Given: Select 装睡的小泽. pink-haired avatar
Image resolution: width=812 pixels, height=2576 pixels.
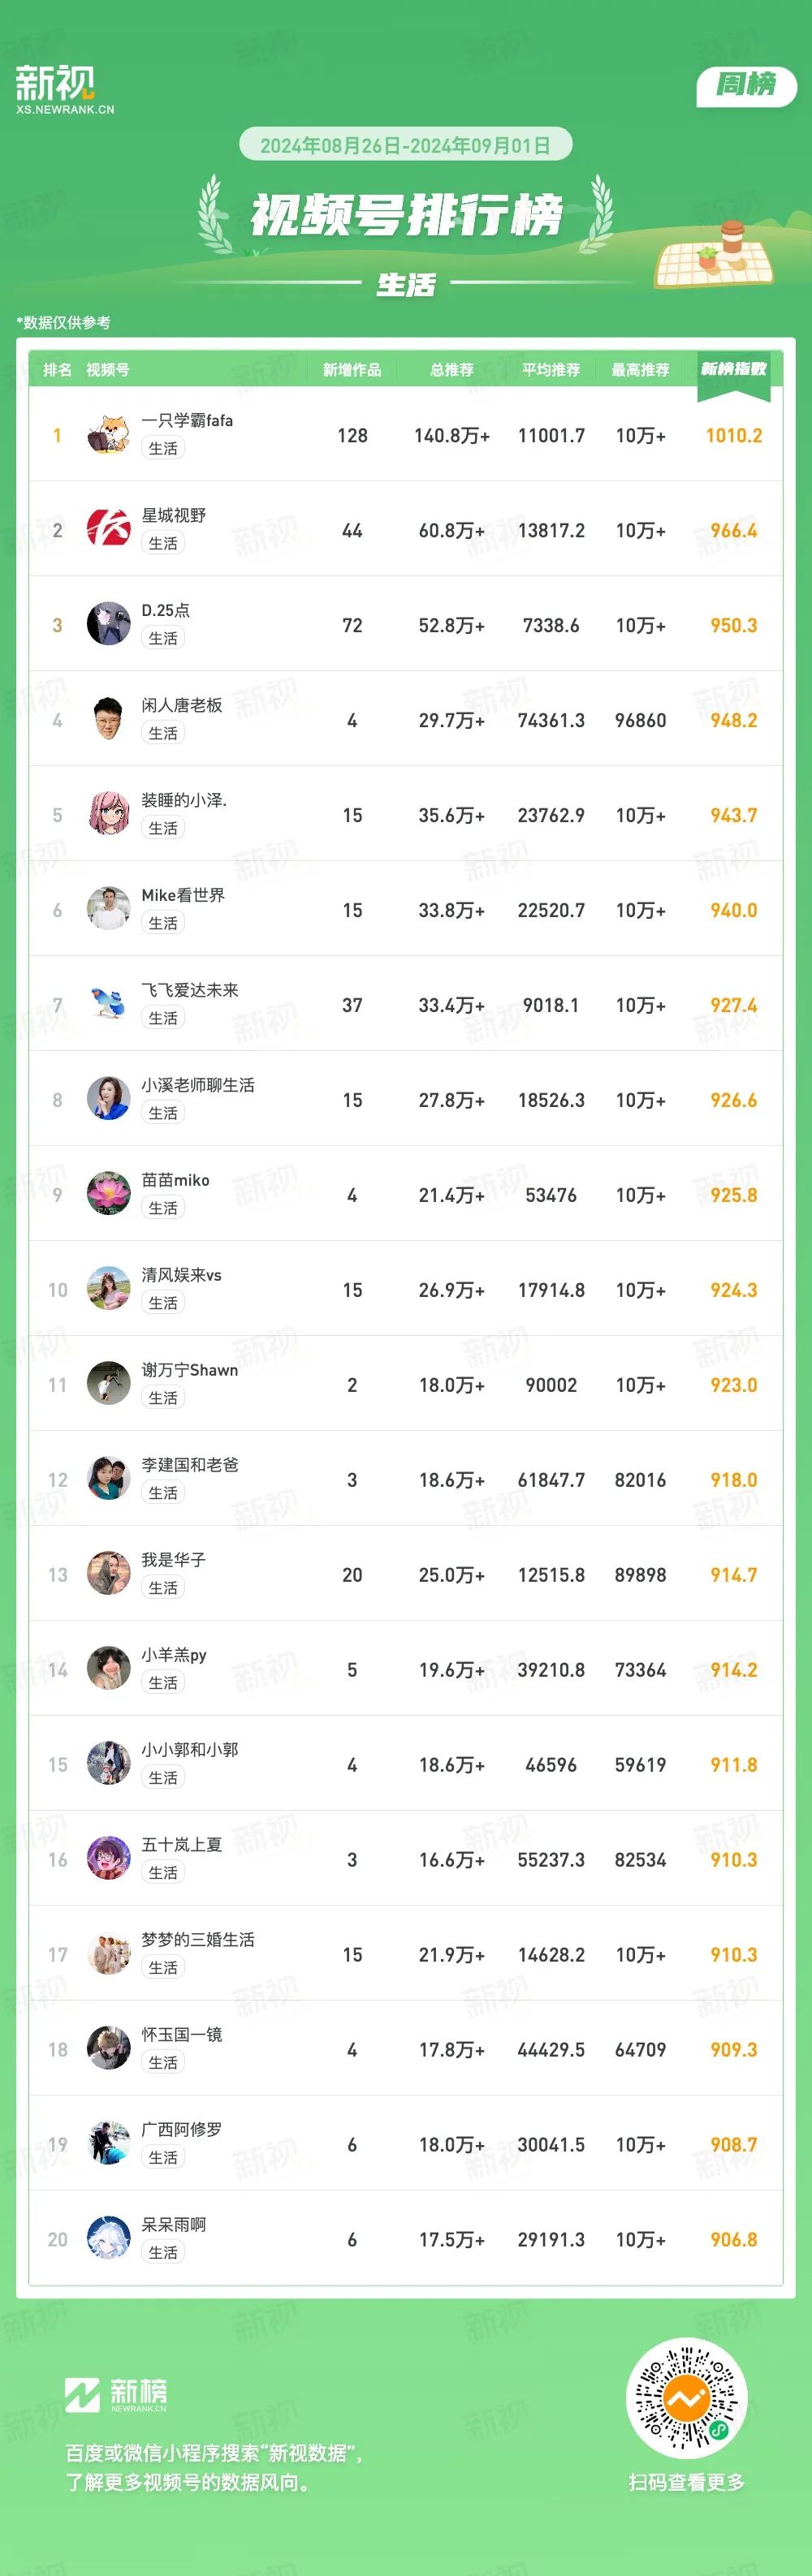Looking at the screenshot, I should (108, 815).
